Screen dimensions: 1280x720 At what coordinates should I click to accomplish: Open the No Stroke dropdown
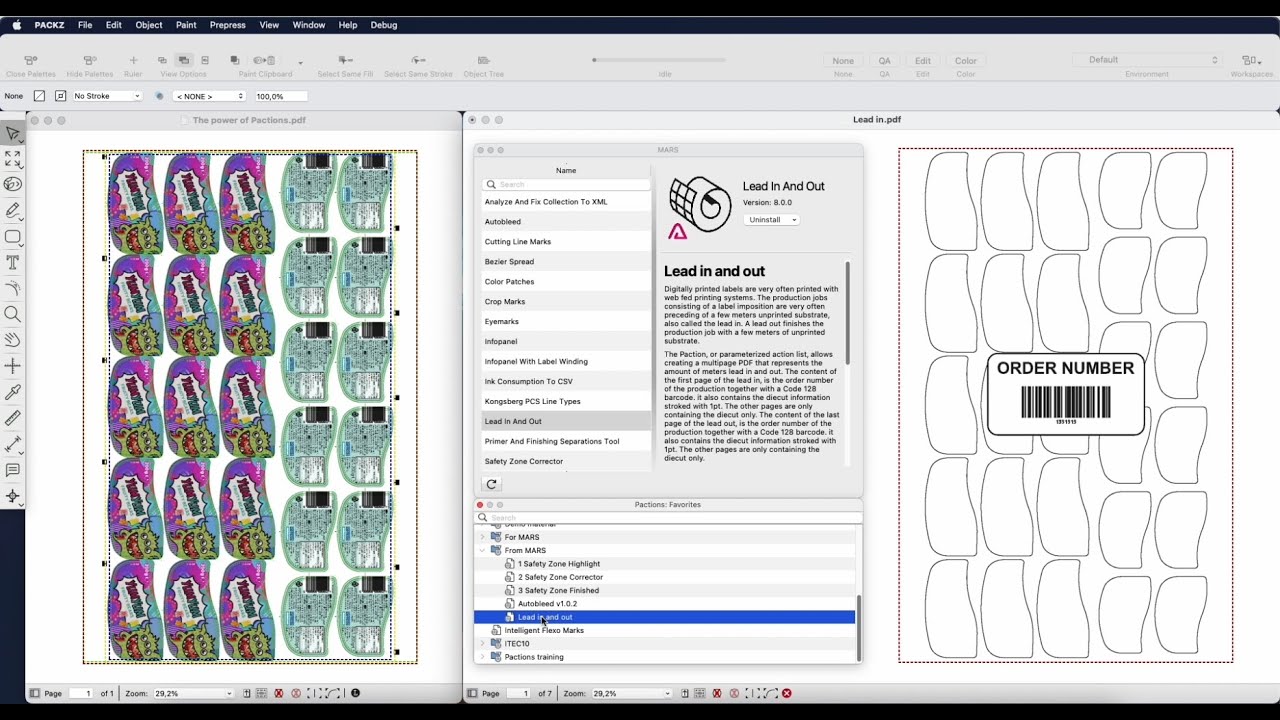tap(107, 96)
